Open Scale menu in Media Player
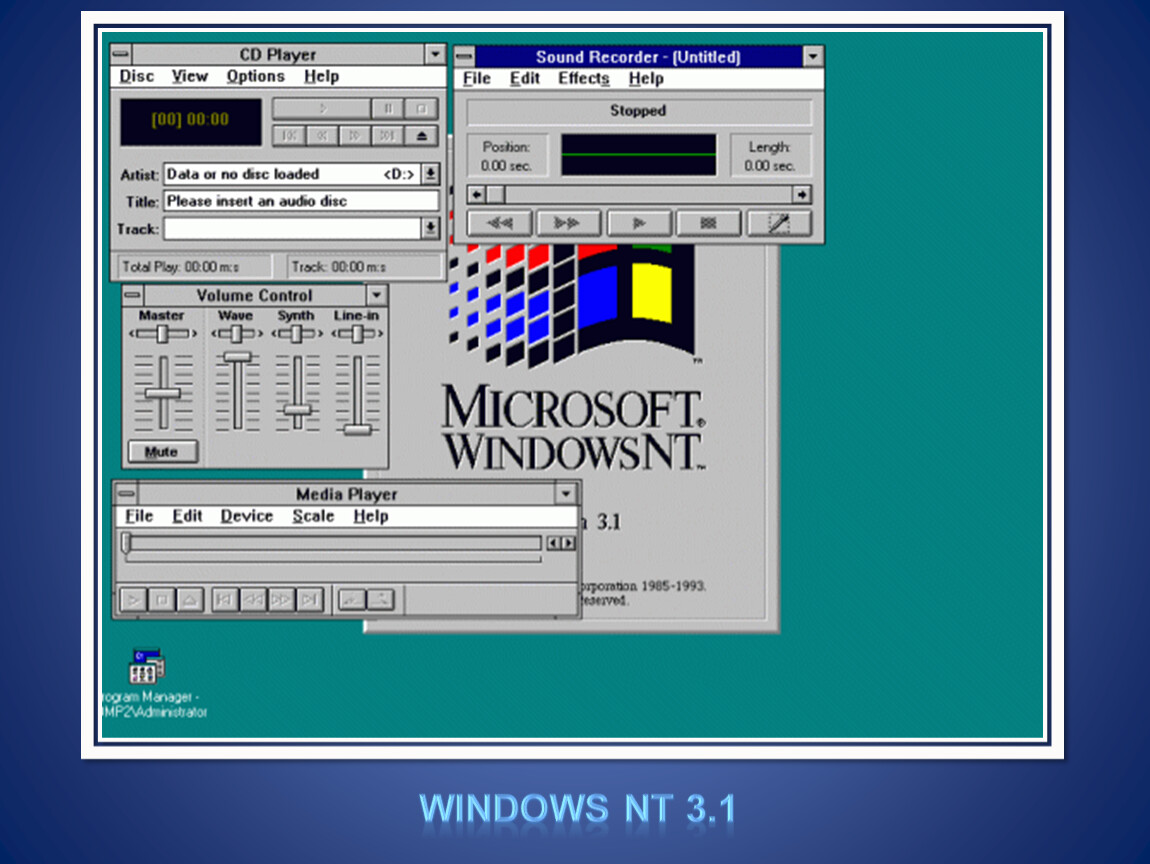The width and height of the screenshot is (1150, 864). [313, 516]
